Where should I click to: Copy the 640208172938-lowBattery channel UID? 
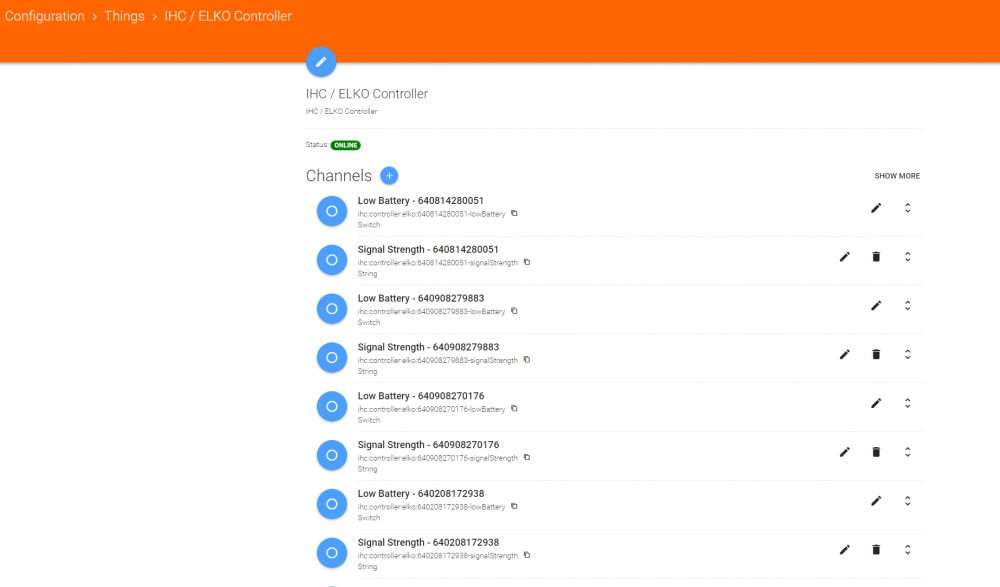(x=514, y=507)
